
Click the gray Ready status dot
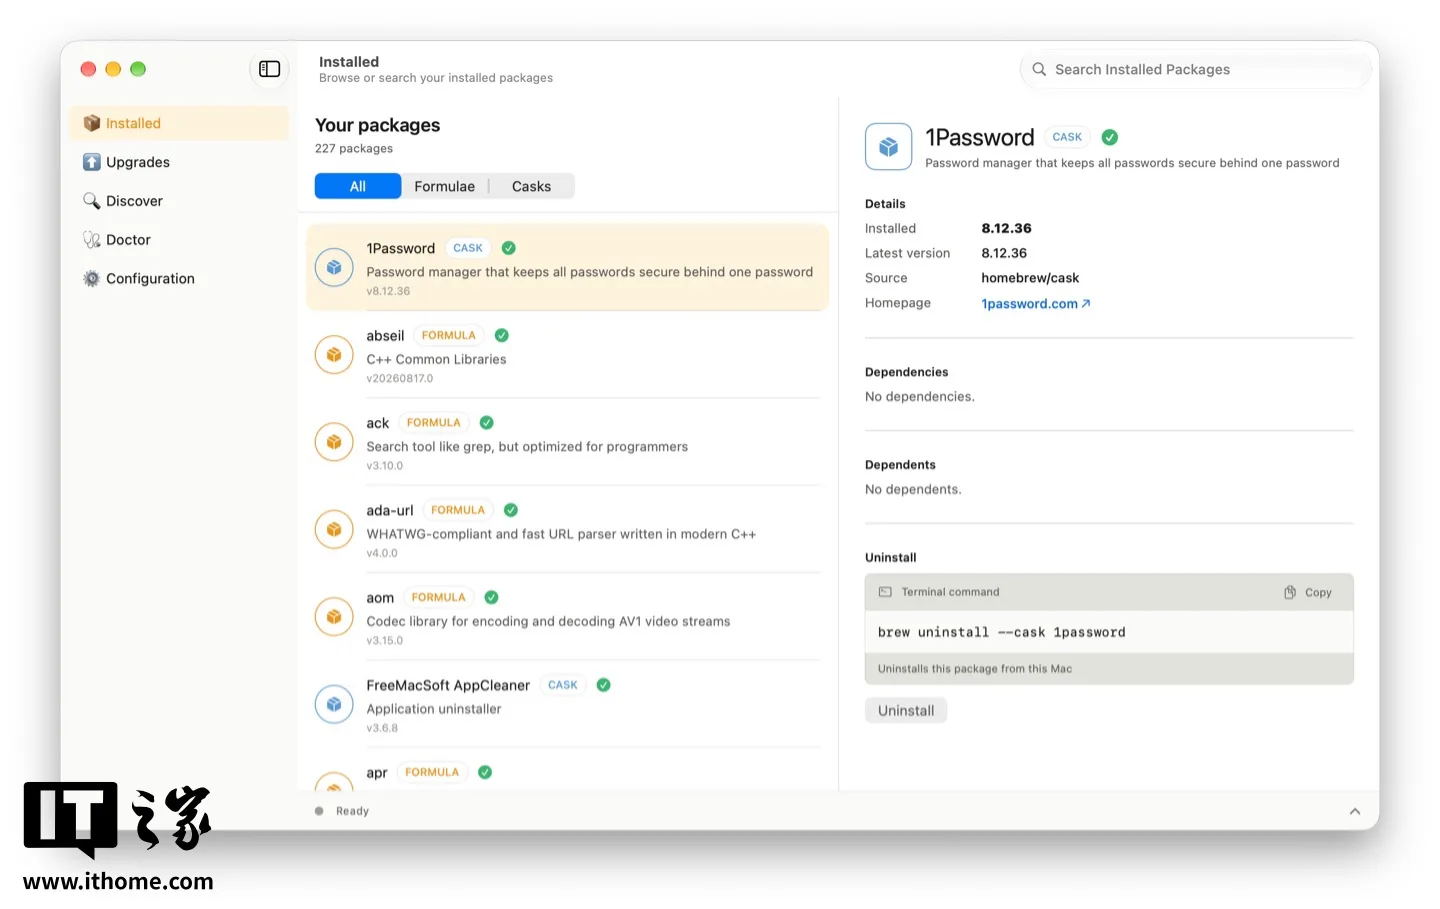[x=319, y=811]
